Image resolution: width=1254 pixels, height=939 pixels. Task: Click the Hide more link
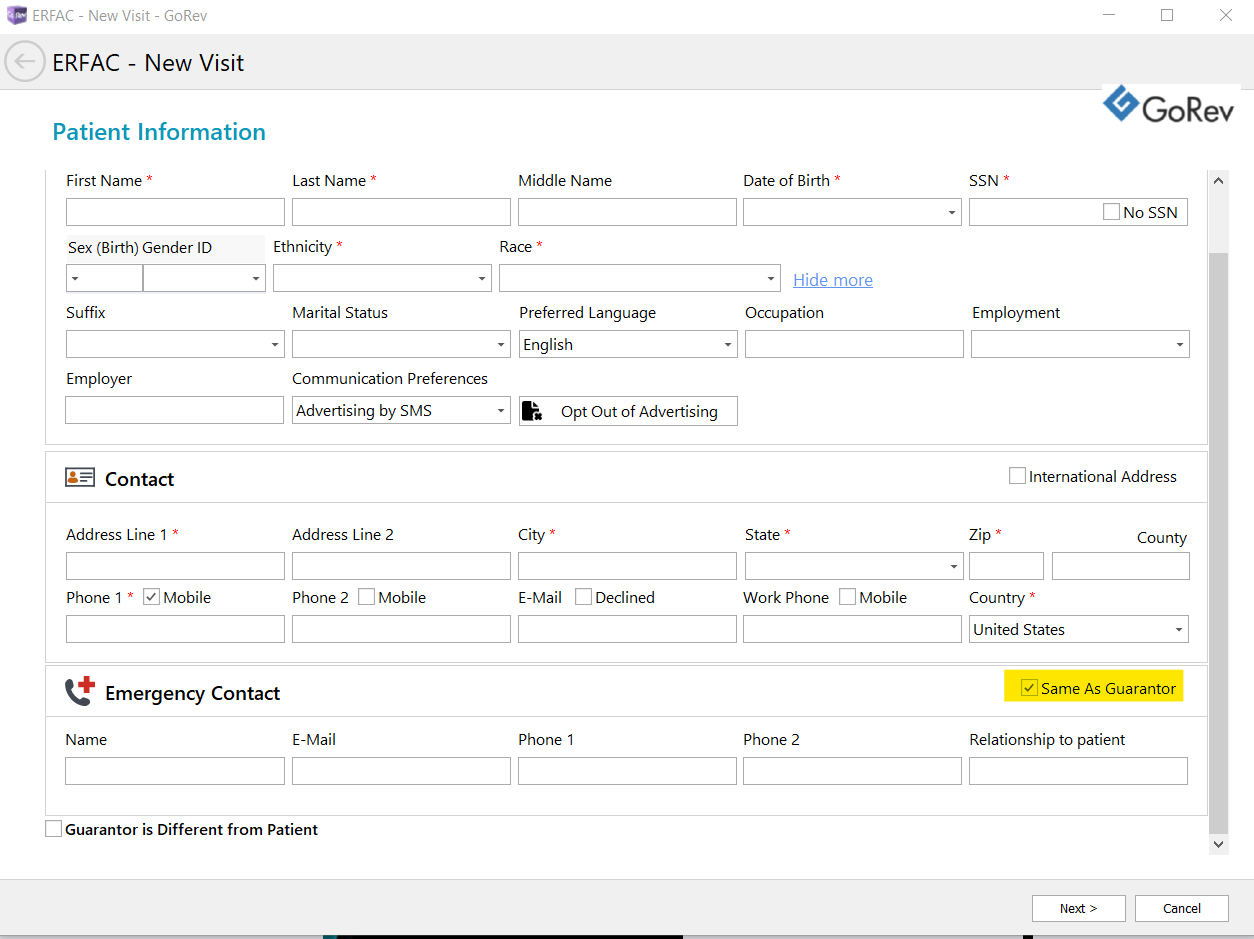coord(833,280)
